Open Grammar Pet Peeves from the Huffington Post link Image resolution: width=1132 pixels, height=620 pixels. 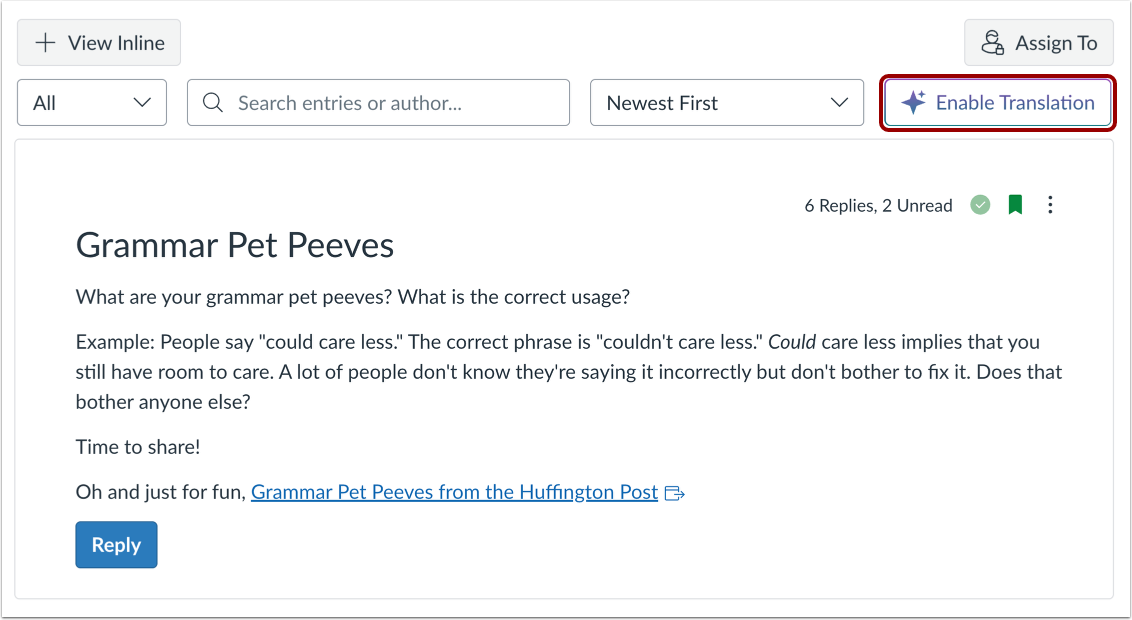click(x=454, y=492)
